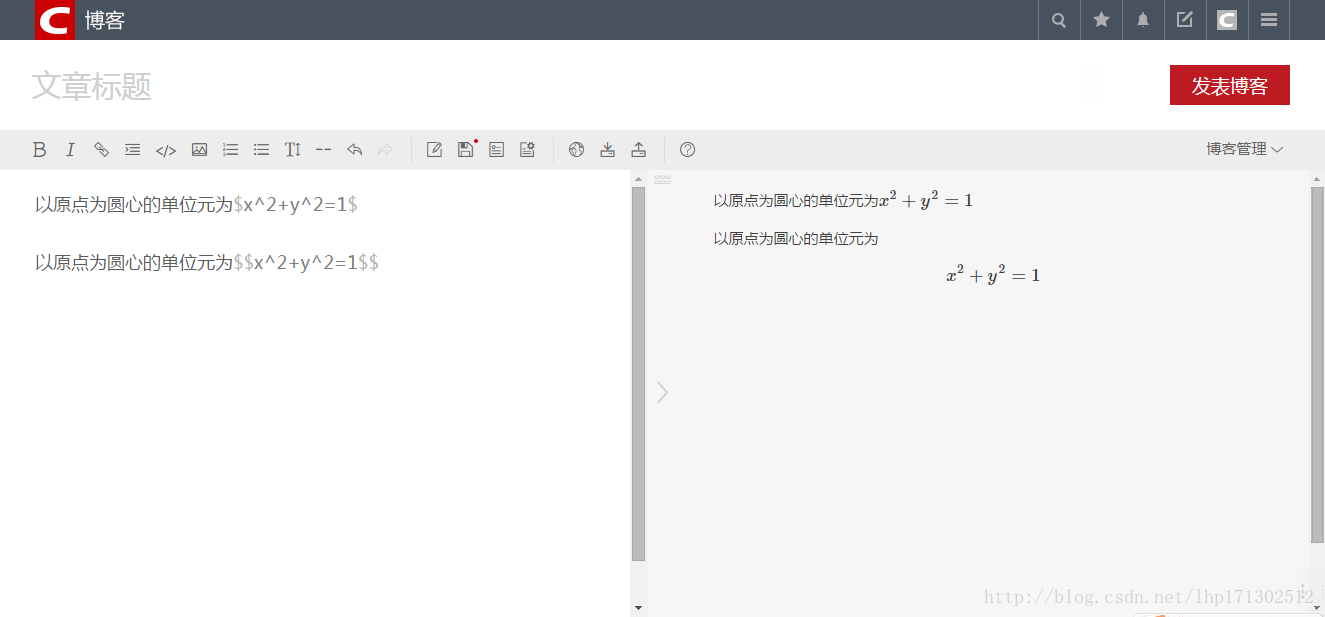Click the preview pane scrollbar up arrow
Image resolution: width=1325 pixels, height=617 pixels.
(1317, 179)
